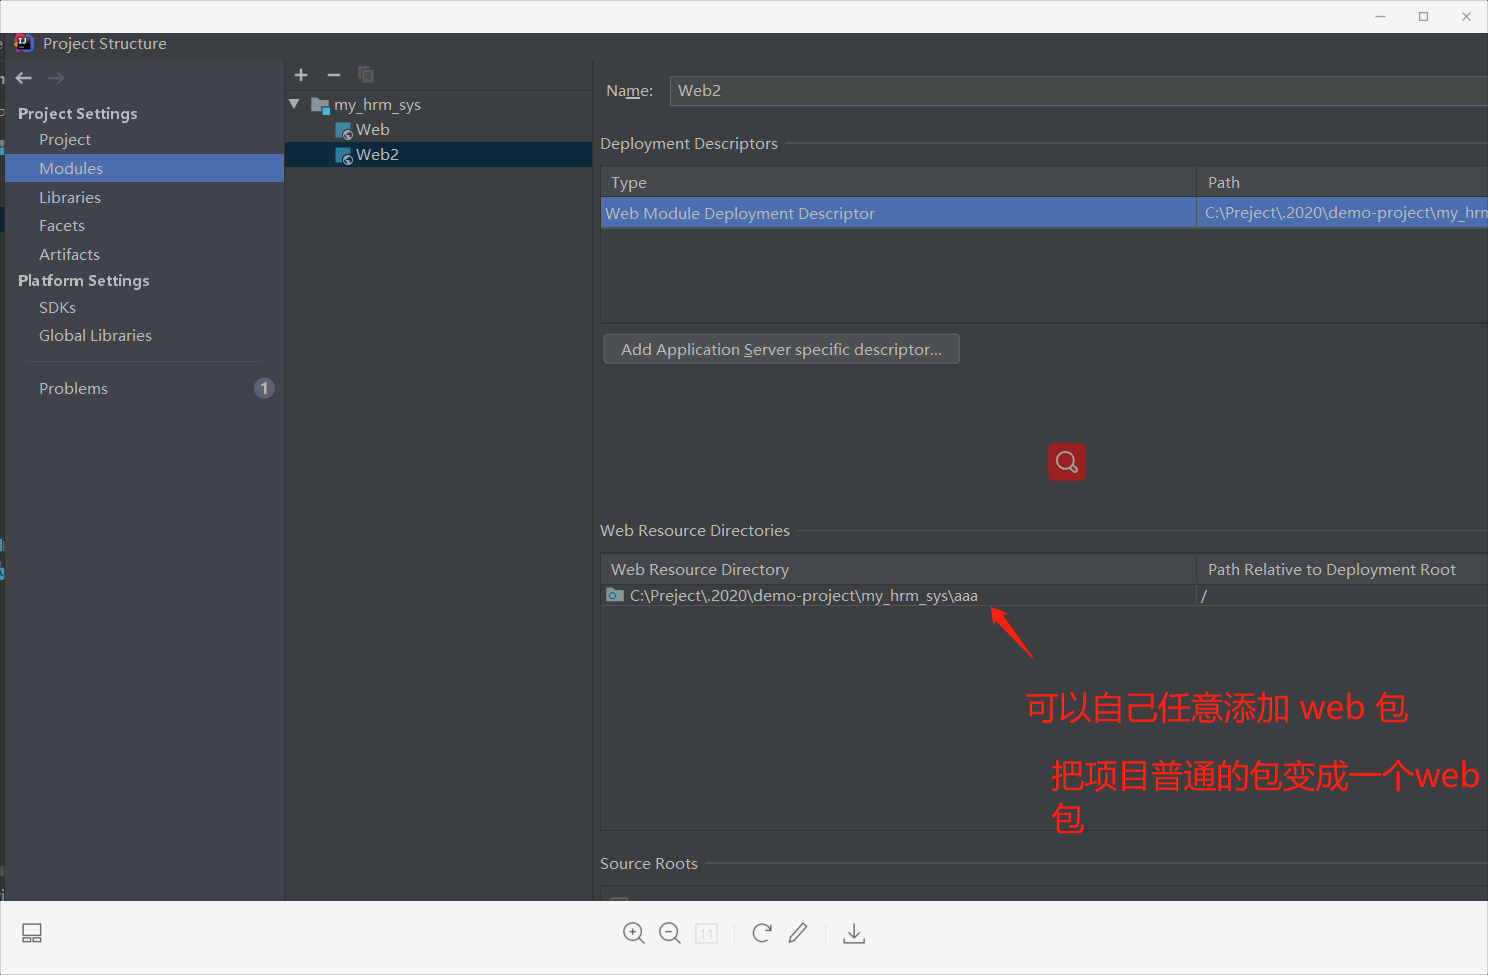Select the zoom in icon on bottom toolbar
This screenshot has height=975, width=1488.
tap(634, 933)
